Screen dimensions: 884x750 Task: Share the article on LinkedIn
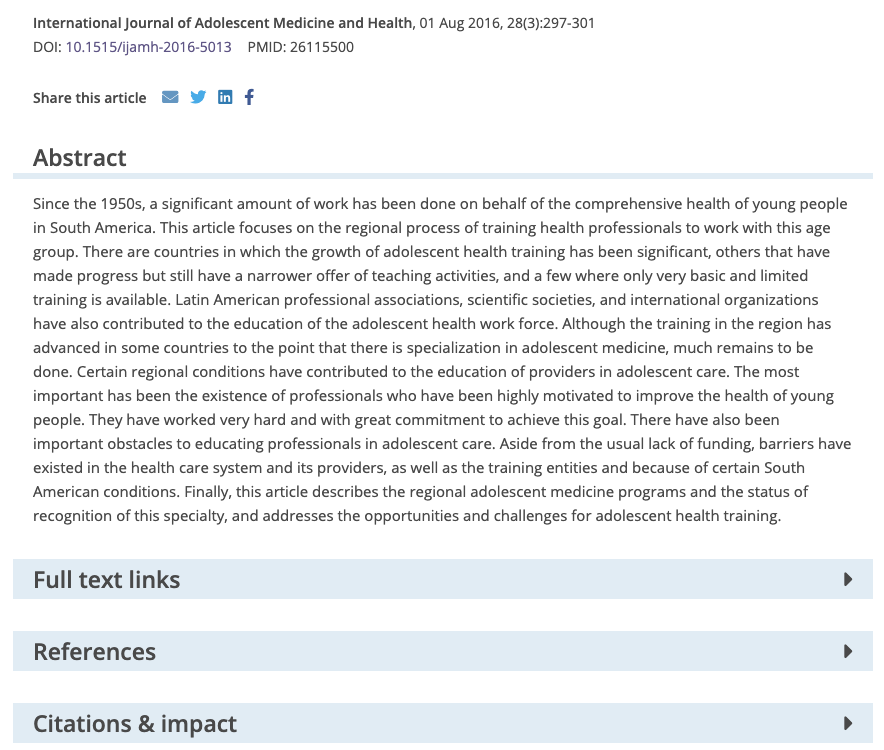(225, 97)
